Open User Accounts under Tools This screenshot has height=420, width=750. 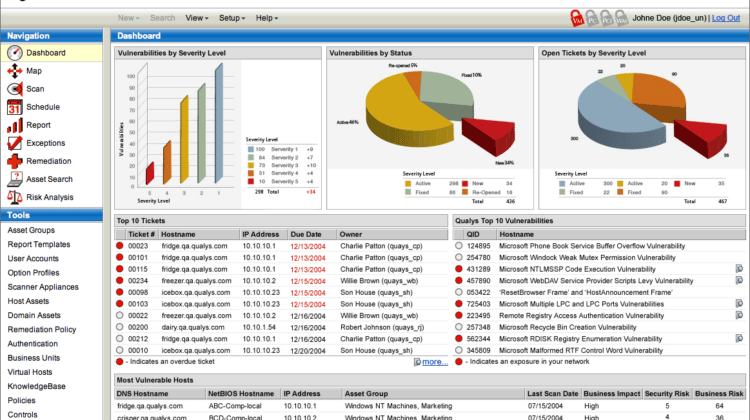tap(33, 259)
